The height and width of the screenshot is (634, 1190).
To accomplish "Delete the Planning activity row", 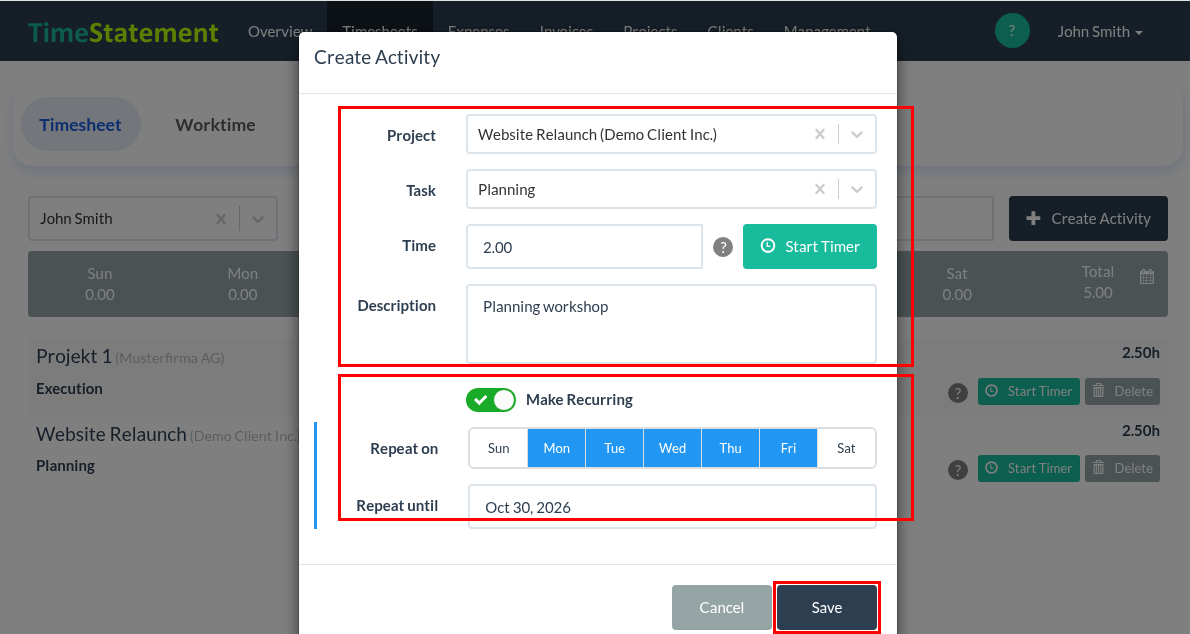I will (1122, 468).
